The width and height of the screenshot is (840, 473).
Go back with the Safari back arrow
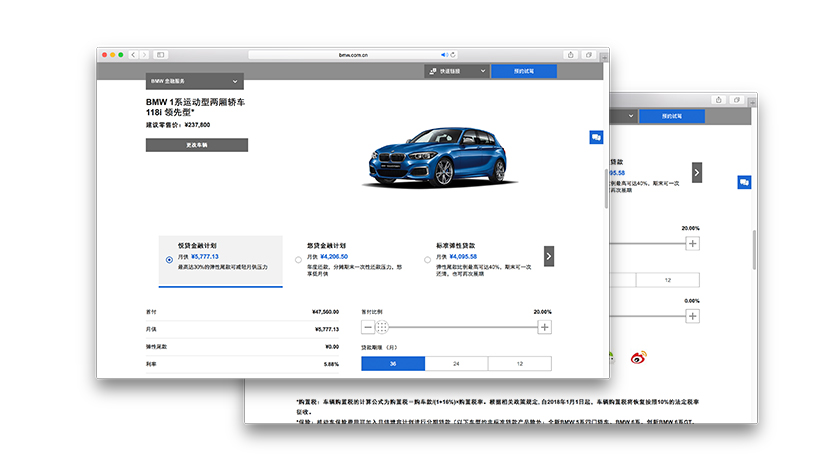point(133,55)
